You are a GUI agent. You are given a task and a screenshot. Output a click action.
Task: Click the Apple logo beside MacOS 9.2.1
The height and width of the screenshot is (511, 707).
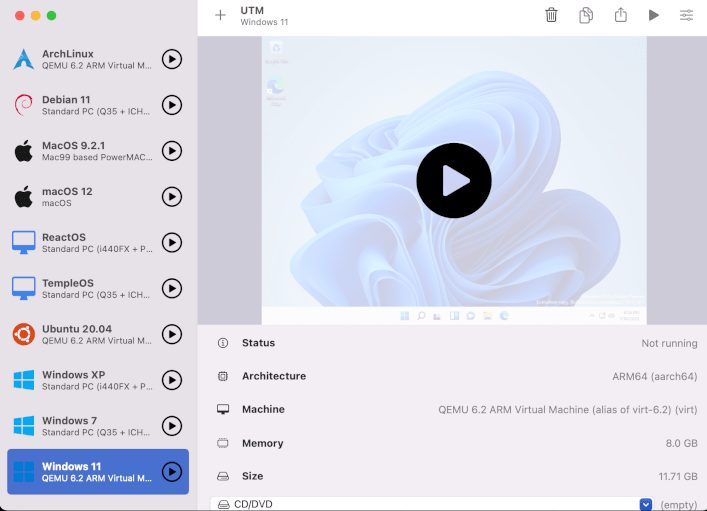(23, 151)
